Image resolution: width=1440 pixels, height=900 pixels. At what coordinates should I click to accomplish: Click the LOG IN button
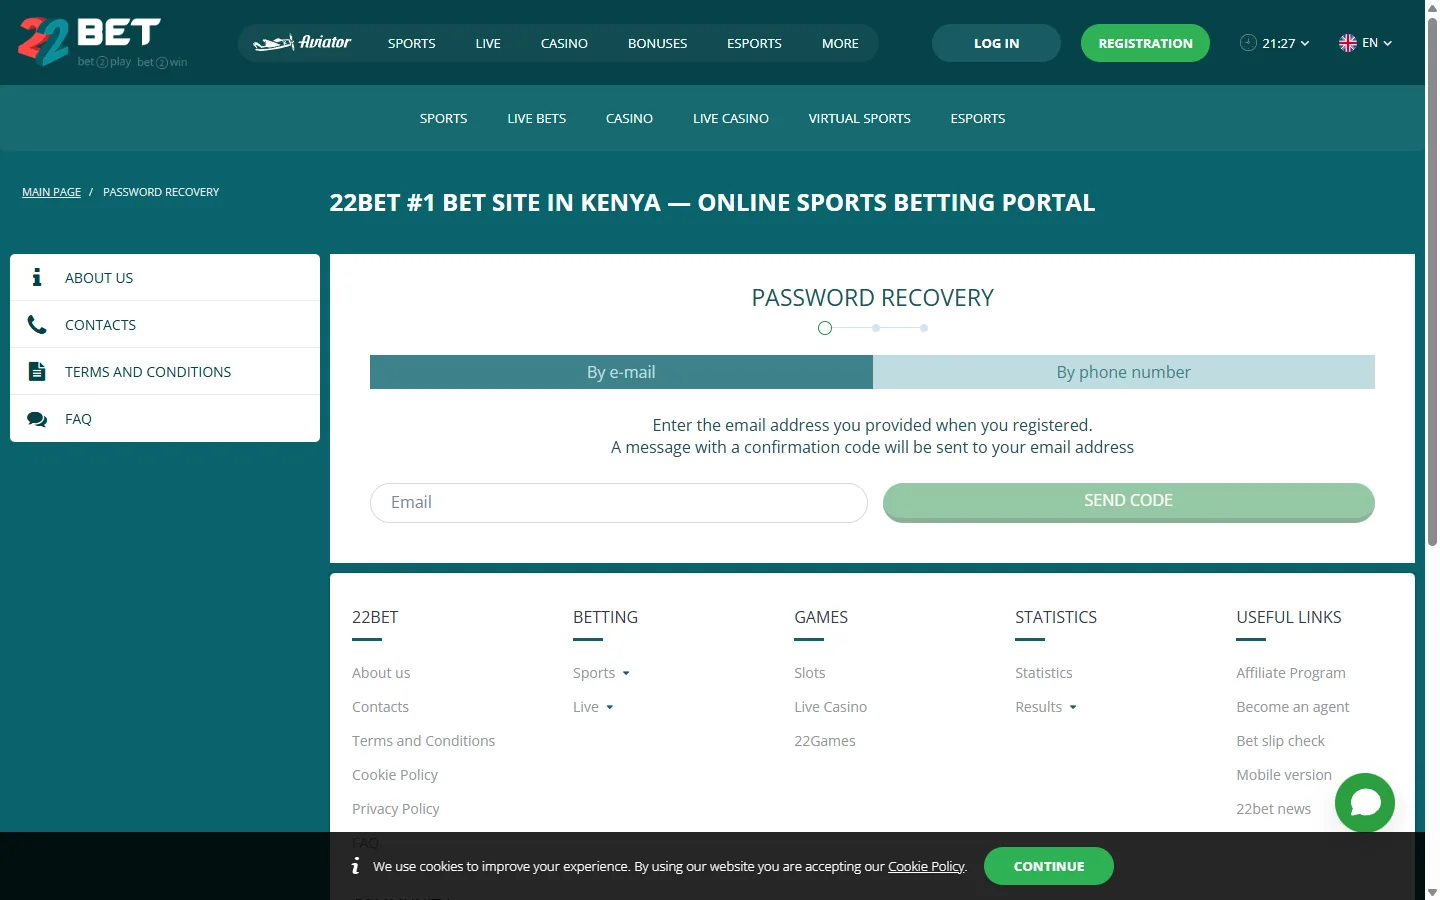[996, 43]
